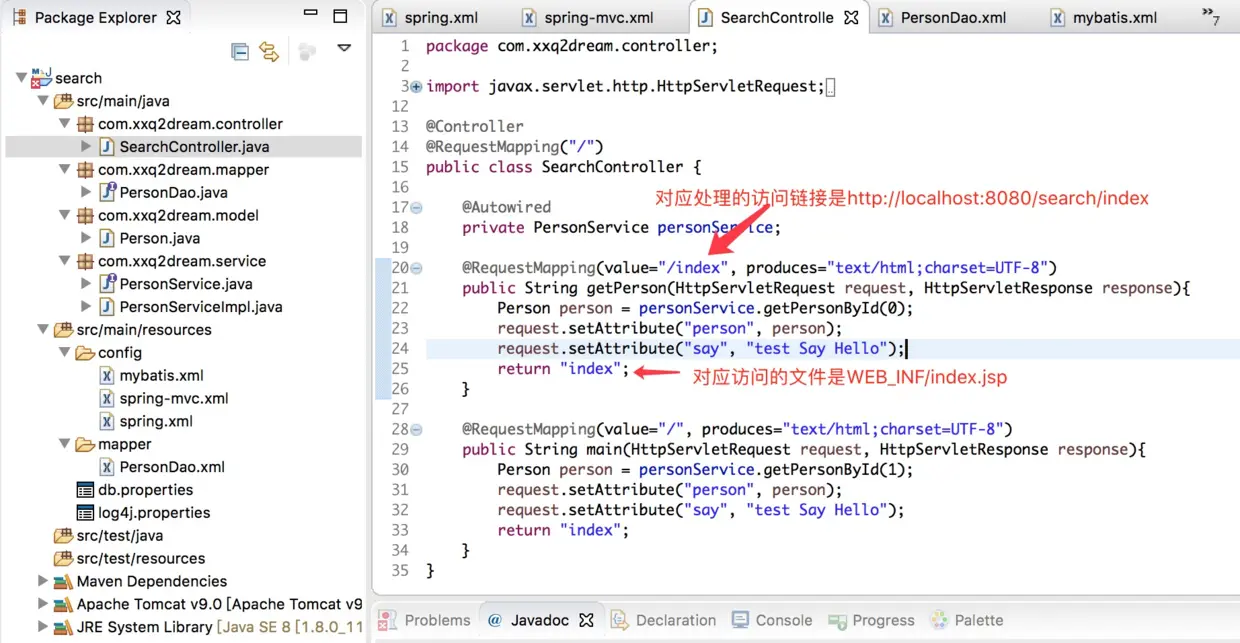Viewport: 1240px width, 643px height.
Task: Open the Progress view tab
Action: pos(871,620)
